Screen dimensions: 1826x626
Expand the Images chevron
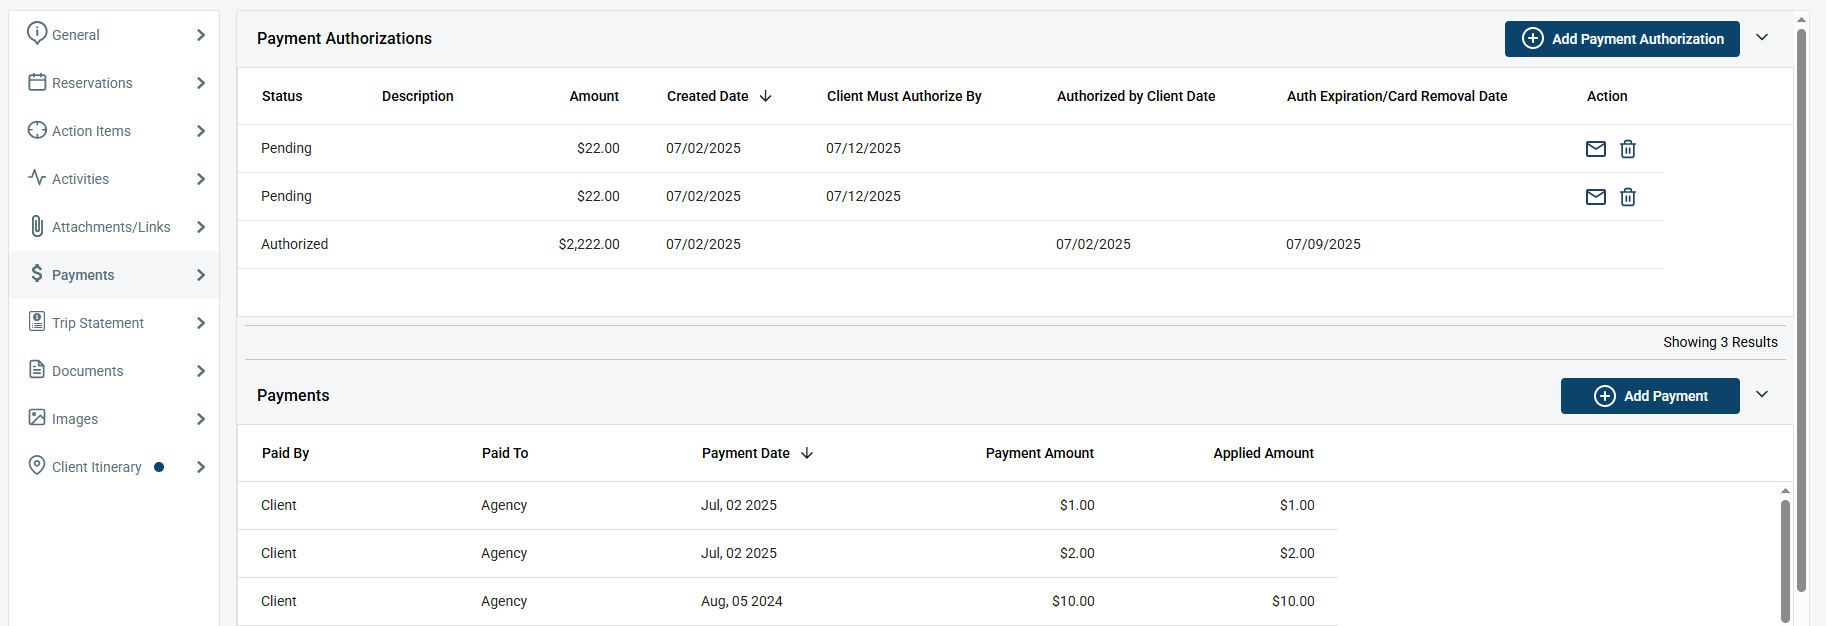pyautogui.click(x=201, y=419)
